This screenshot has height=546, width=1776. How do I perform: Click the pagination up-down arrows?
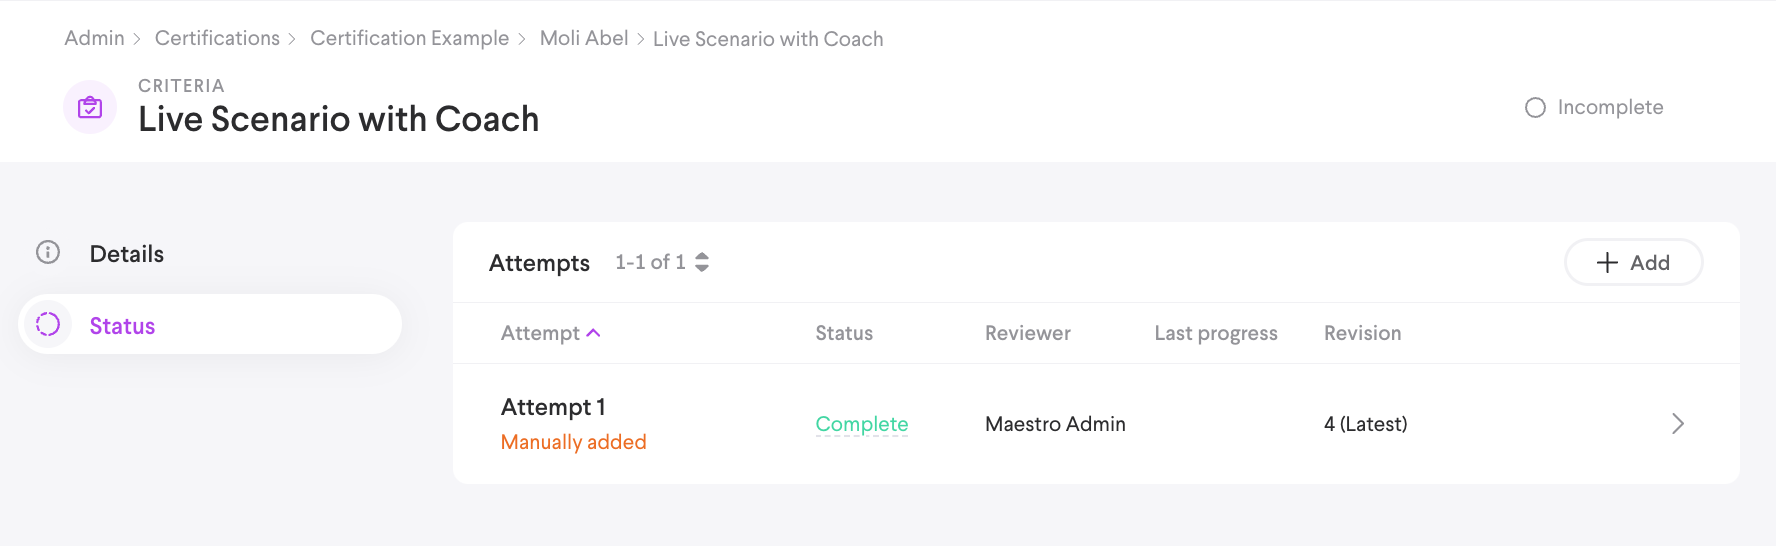click(x=702, y=262)
